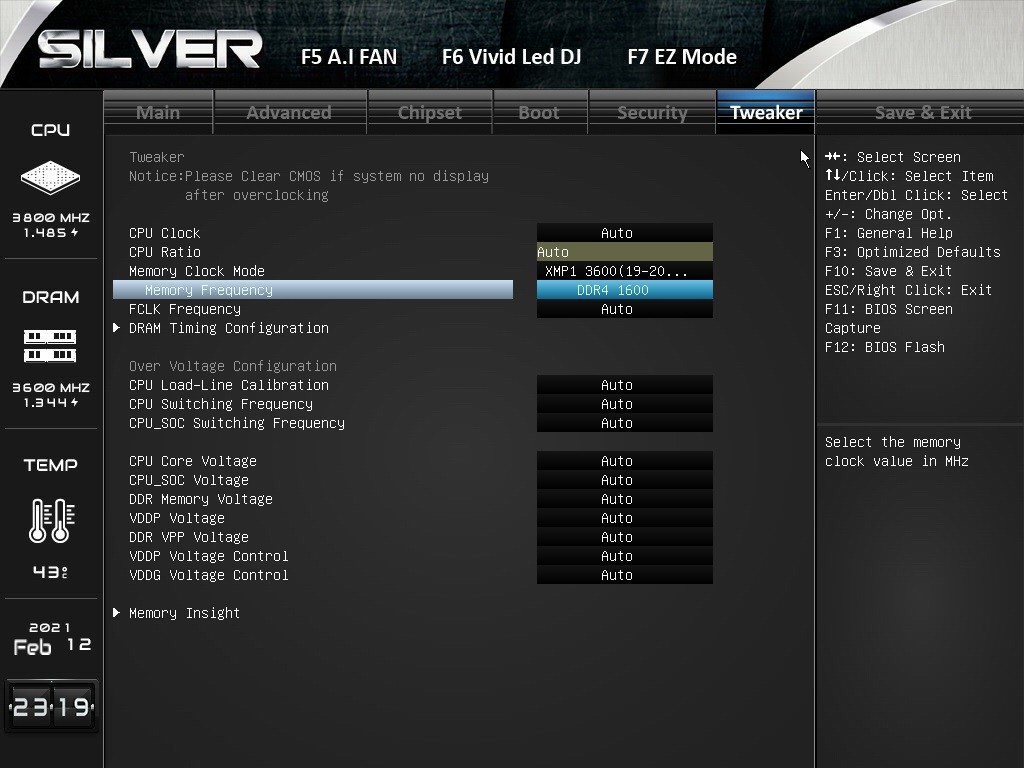Click the CPU 3800 MHZ reading

[x=51, y=217]
